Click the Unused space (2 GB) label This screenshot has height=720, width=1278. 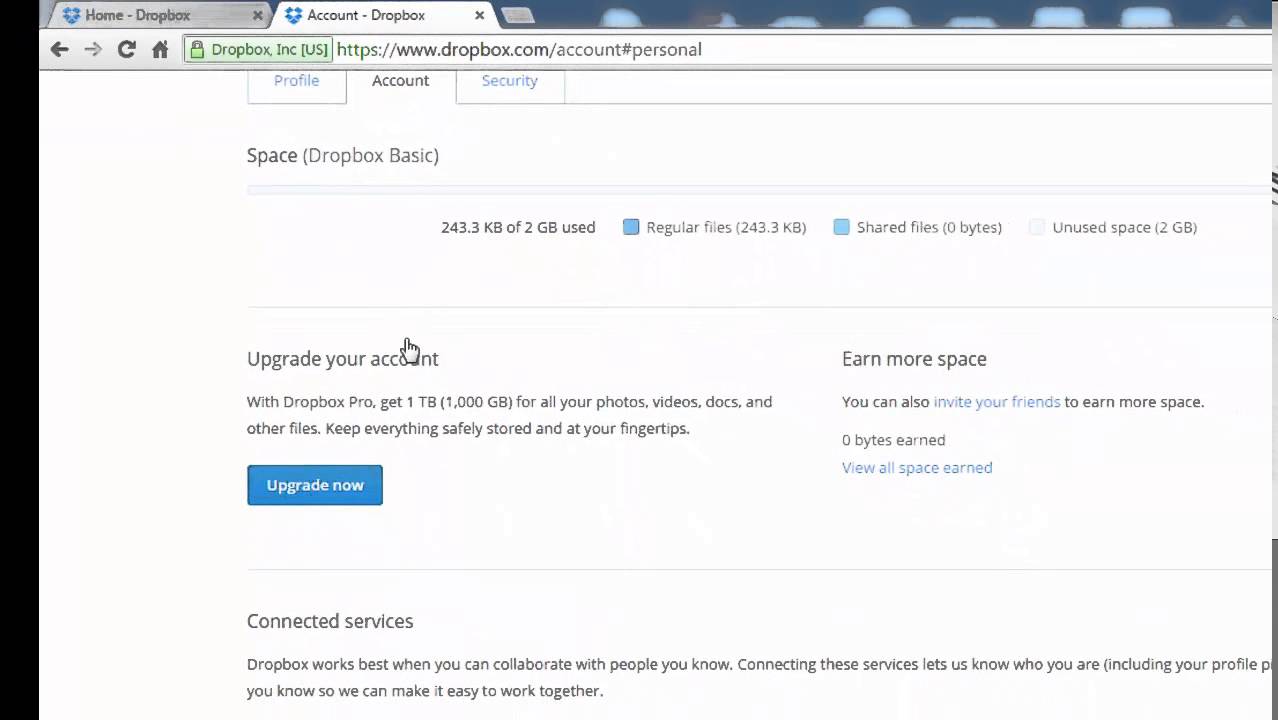click(1125, 227)
